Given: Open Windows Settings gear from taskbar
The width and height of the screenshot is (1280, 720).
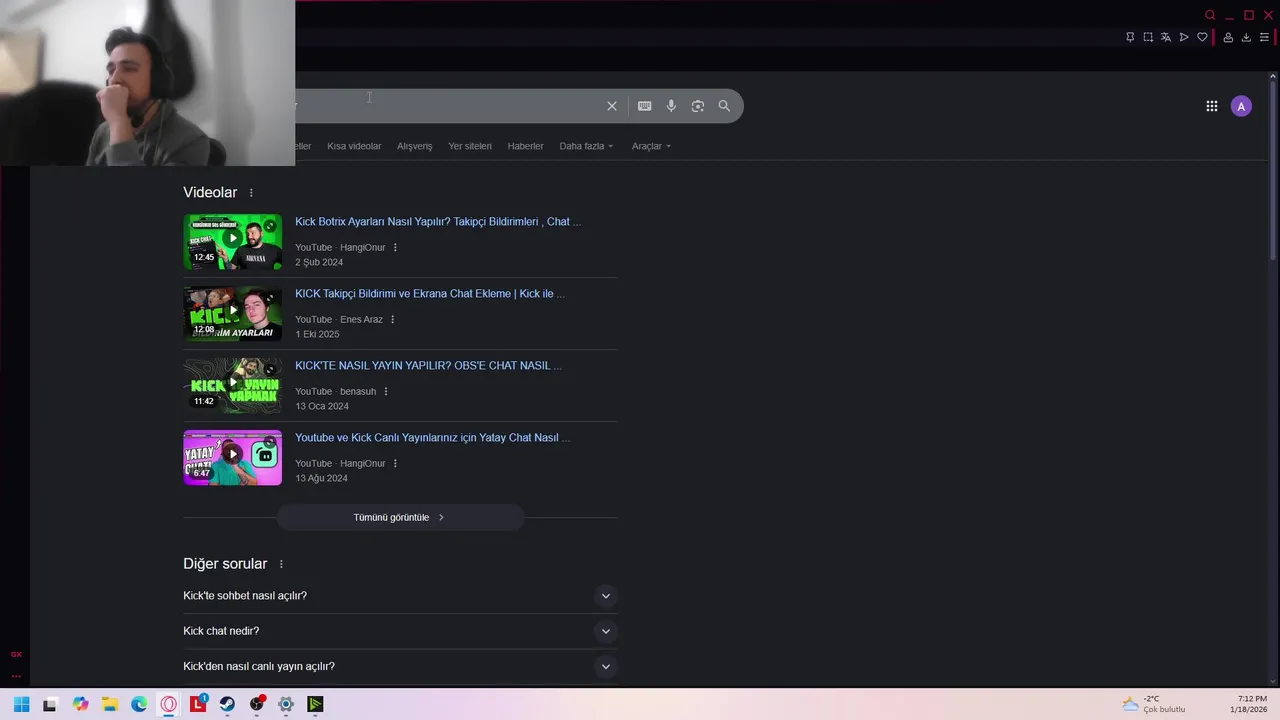Looking at the screenshot, I should tap(286, 704).
